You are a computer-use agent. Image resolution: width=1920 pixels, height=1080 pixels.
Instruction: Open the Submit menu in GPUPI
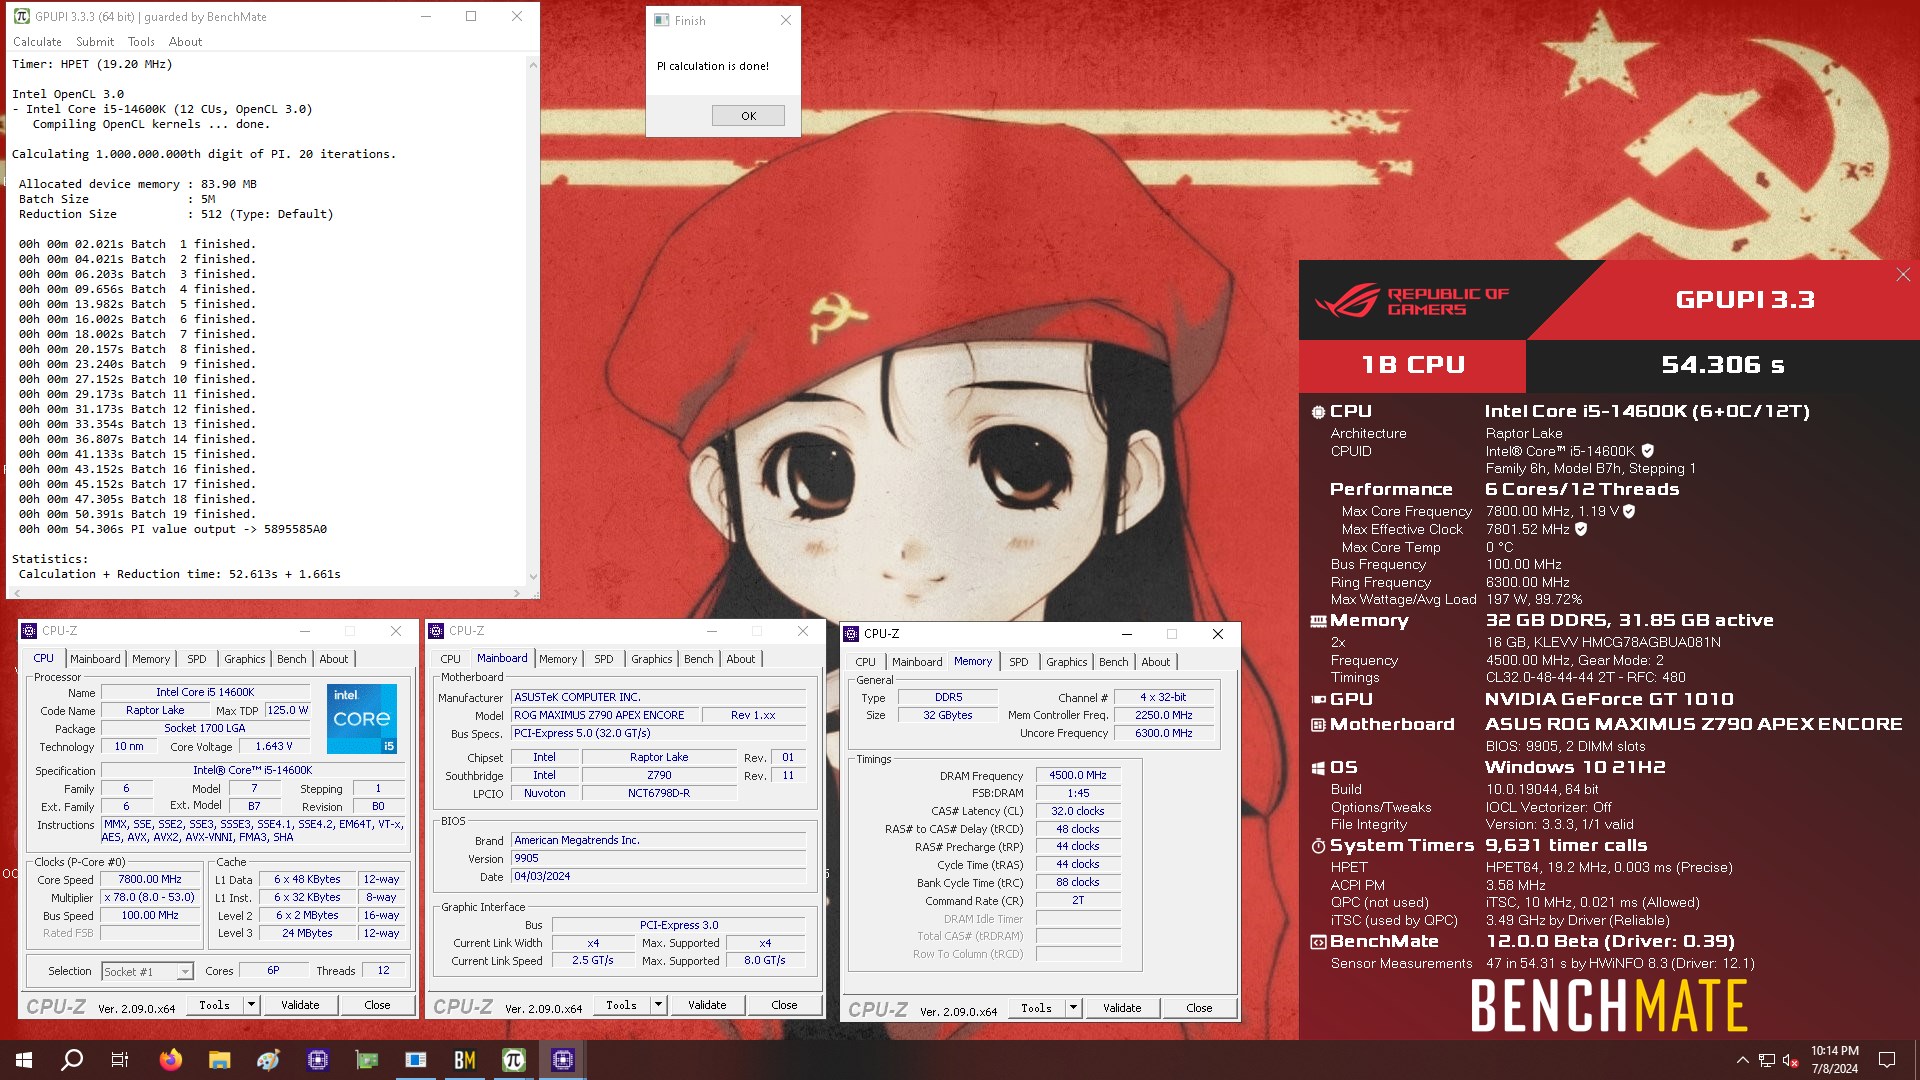[95, 42]
